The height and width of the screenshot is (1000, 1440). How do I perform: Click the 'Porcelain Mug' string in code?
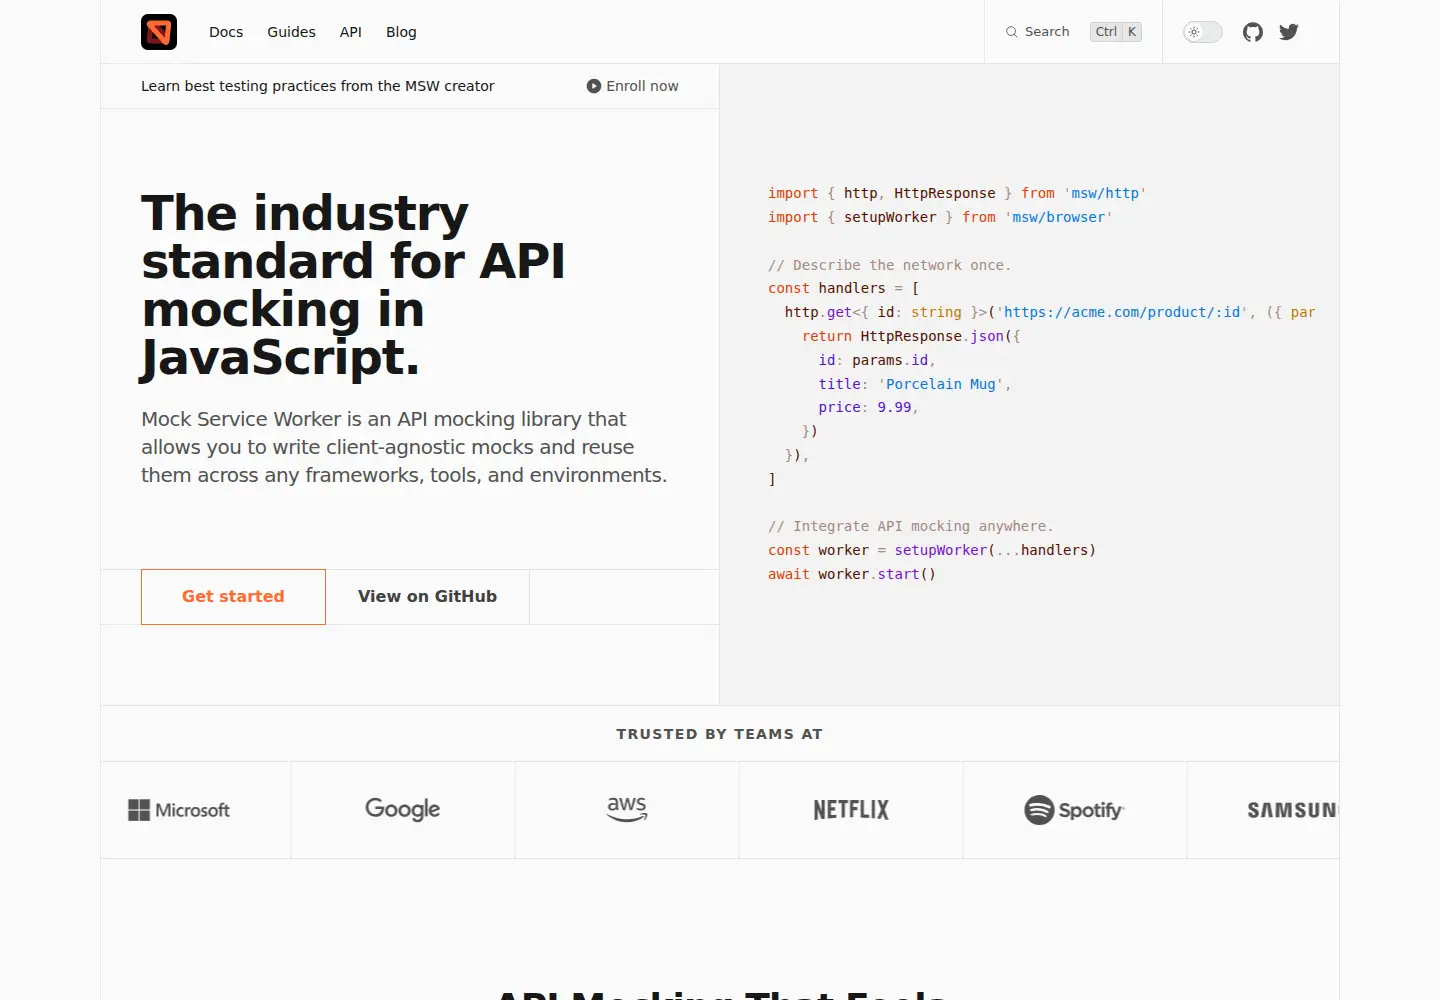coord(941,384)
